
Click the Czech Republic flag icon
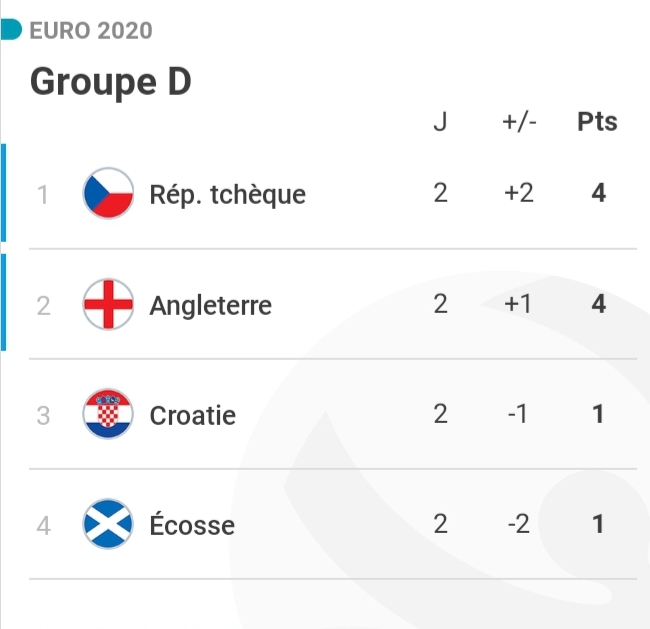click(x=108, y=193)
